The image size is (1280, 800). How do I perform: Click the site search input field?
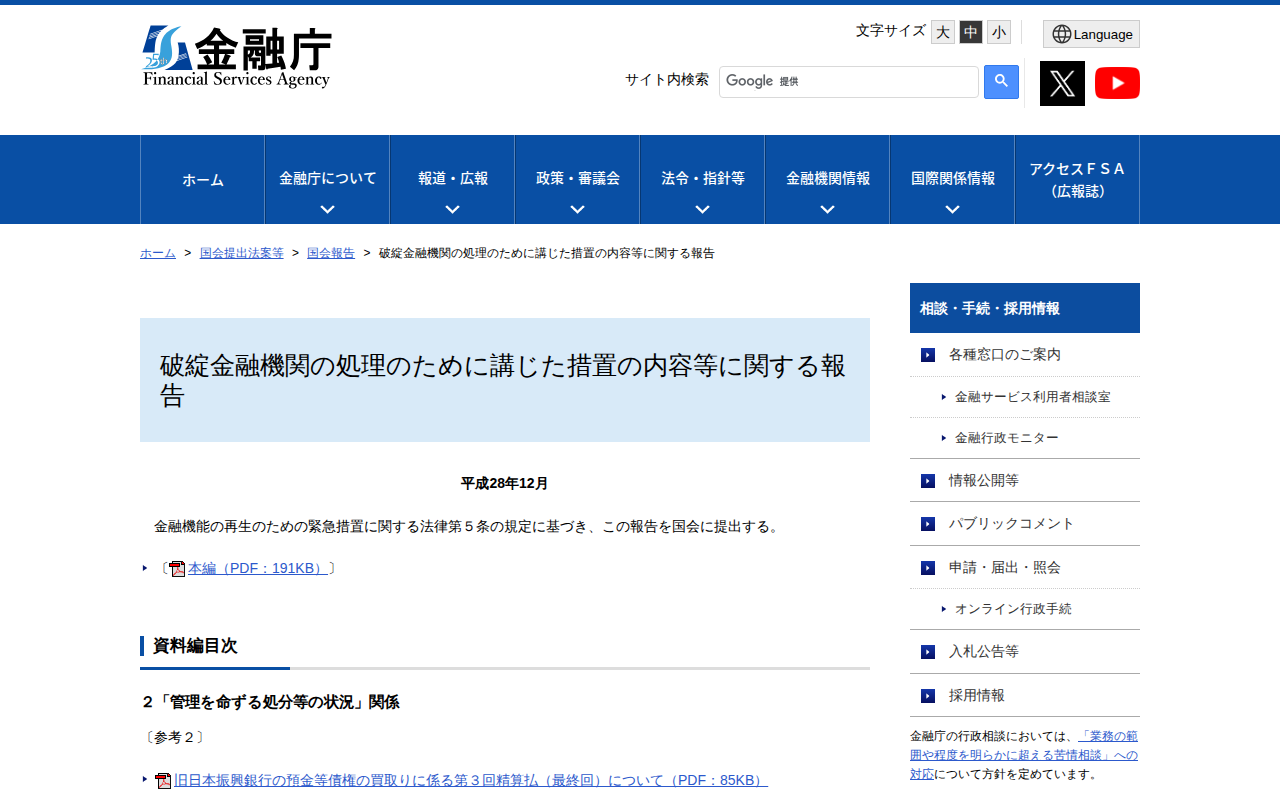tap(849, 82)
